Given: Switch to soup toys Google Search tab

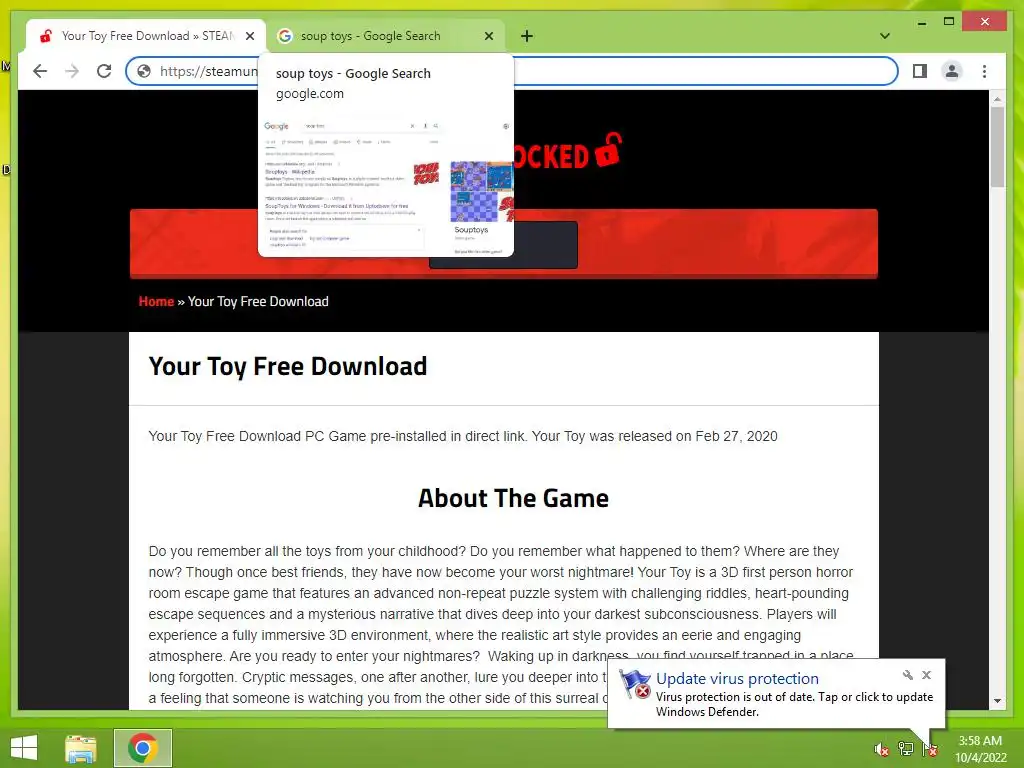Looking at the screenshot, I should [x=385, y=36].
